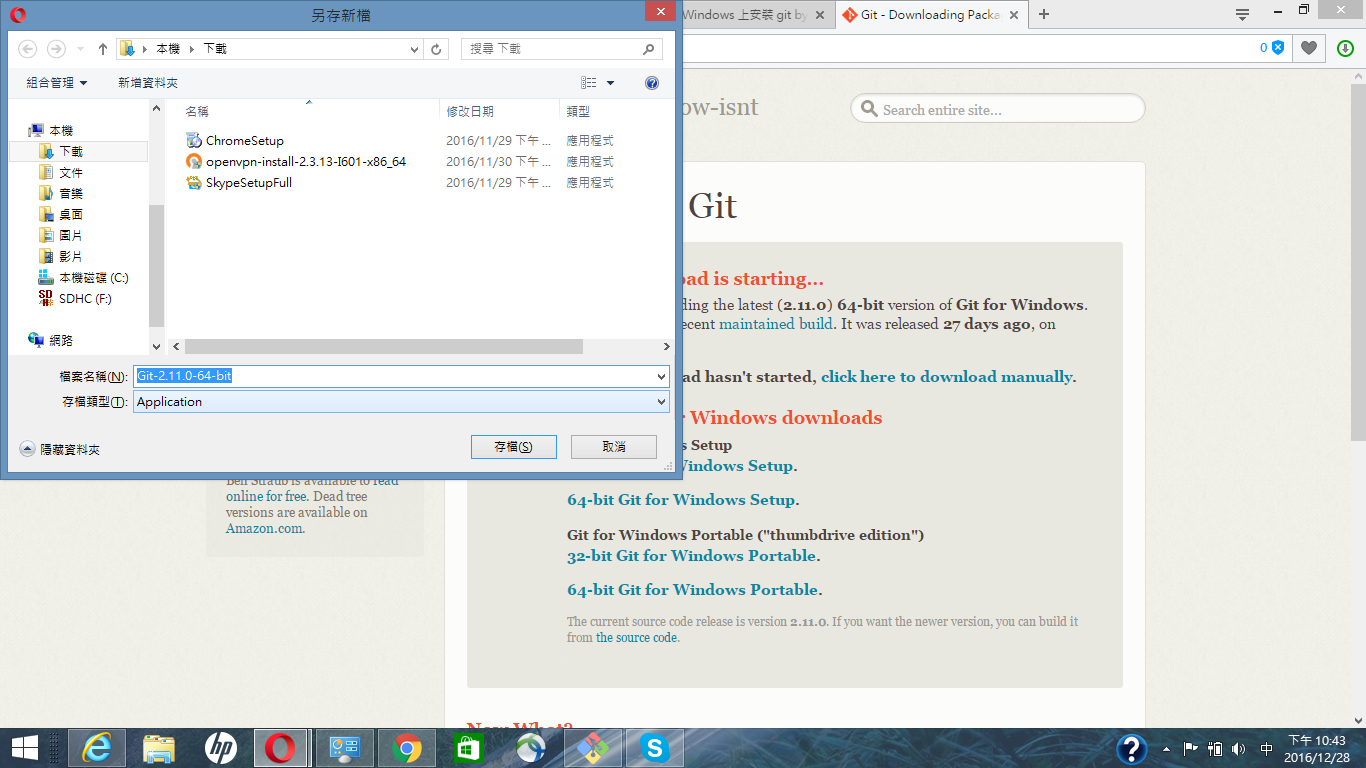Click the 'Search entire site' field
This screenshot has width=1366, height=768.
[x=998, y=109]
